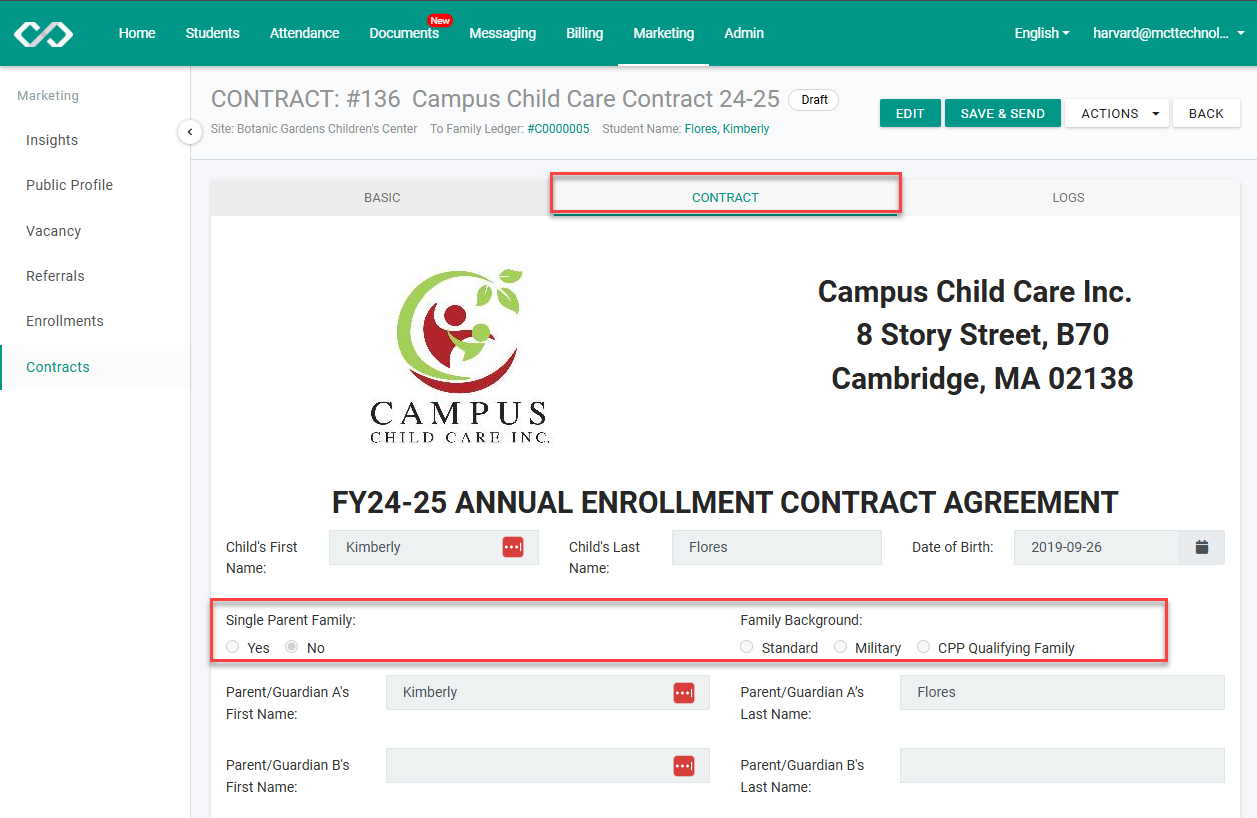The height and width of the screenshot is (818, 1257).
Task: Click red icon in Parent/Guardian A's First Name
Action: [x=684, y=692]
